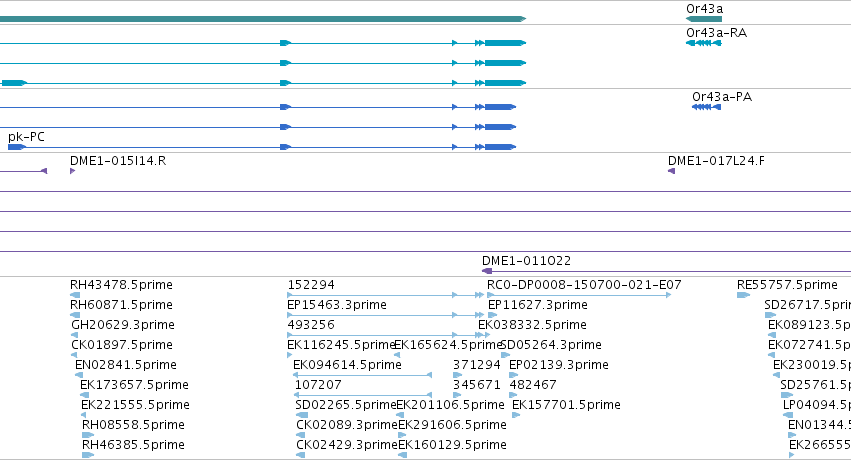Click the RC0-DP0008 alignment line glyph
This screenshot has height=460, width=851.
coord(579,295)
